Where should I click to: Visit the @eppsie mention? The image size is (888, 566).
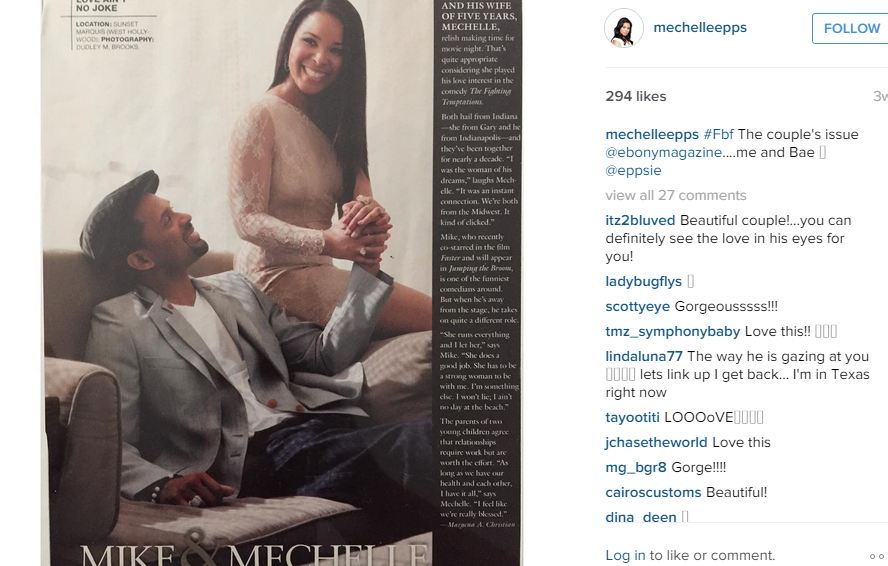[633, 171]
